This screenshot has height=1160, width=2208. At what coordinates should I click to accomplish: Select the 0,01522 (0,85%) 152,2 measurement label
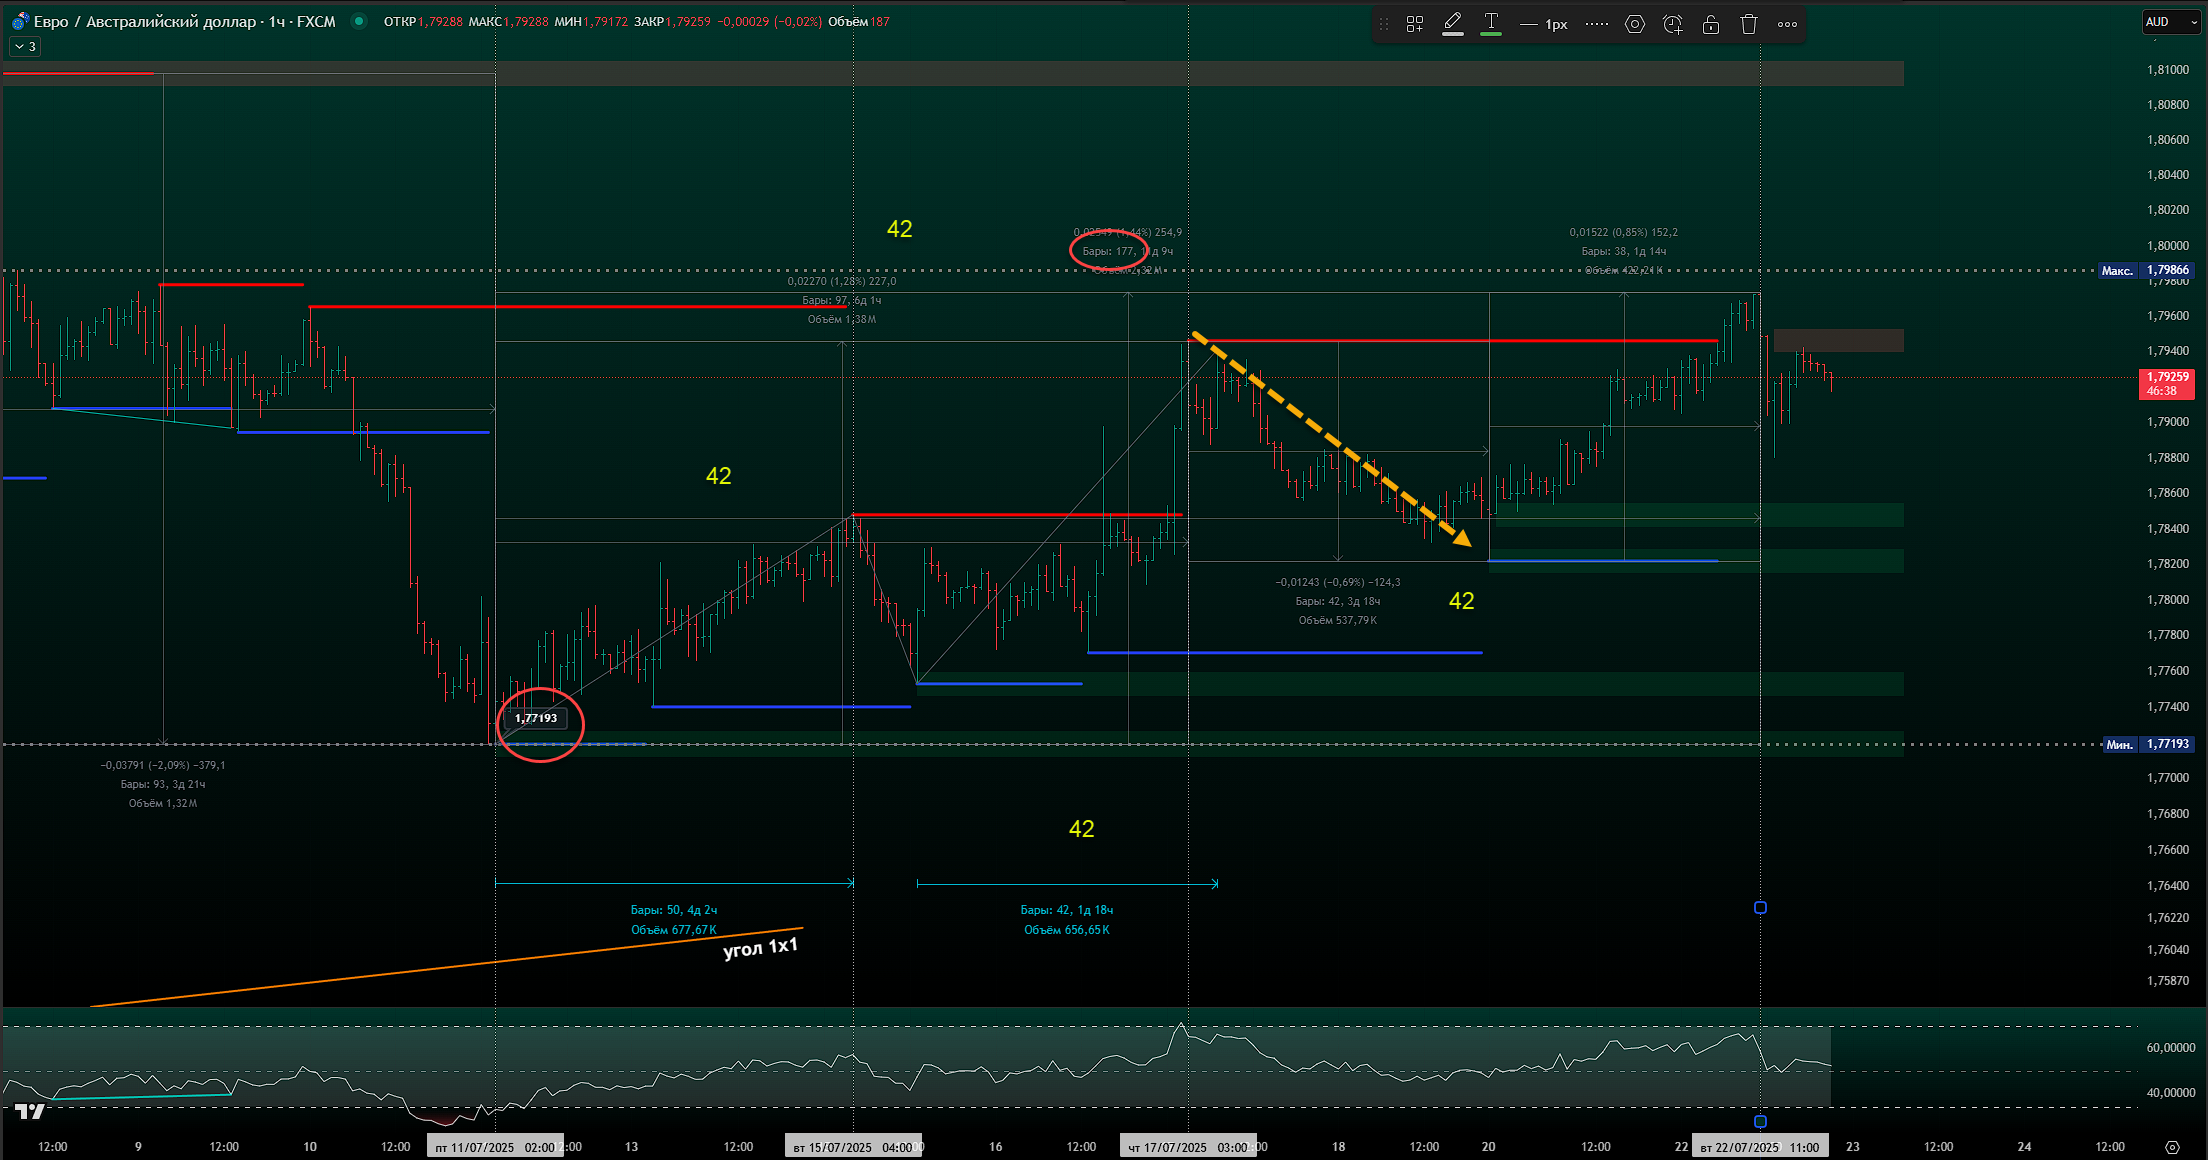[1624, 232]
